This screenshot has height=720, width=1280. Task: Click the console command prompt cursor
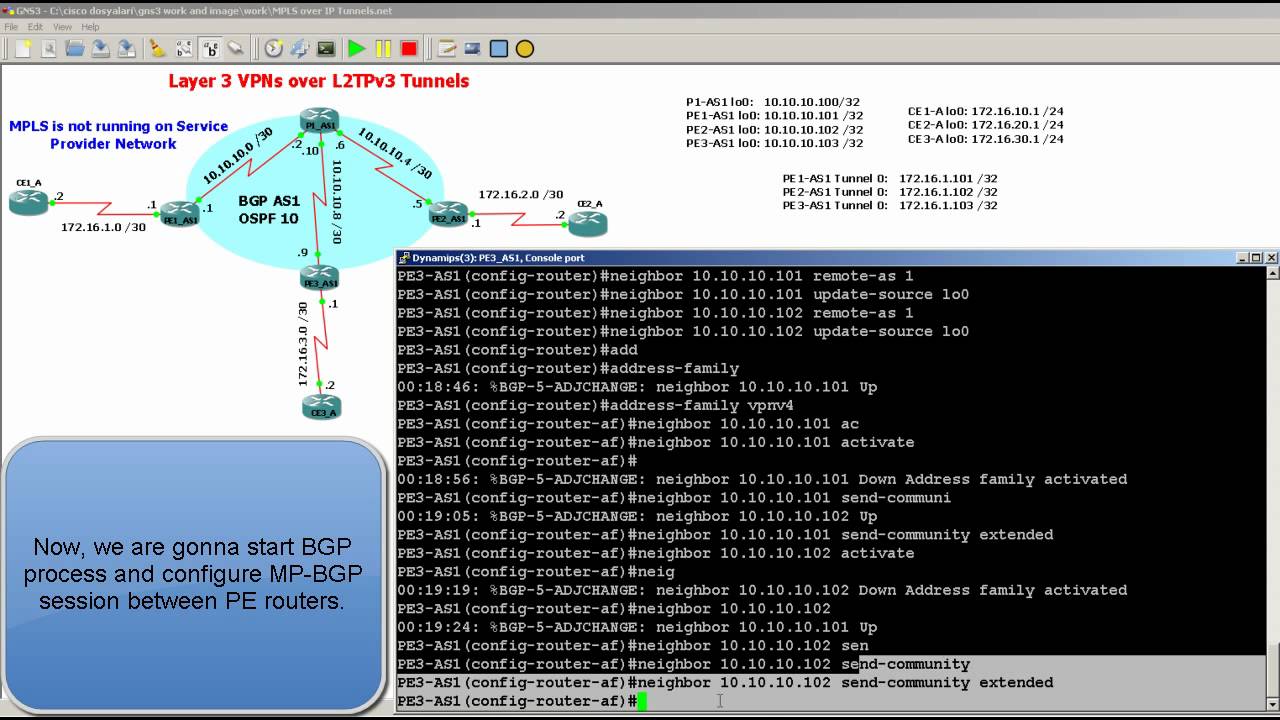pyautogui.click(x=642, y=701)
